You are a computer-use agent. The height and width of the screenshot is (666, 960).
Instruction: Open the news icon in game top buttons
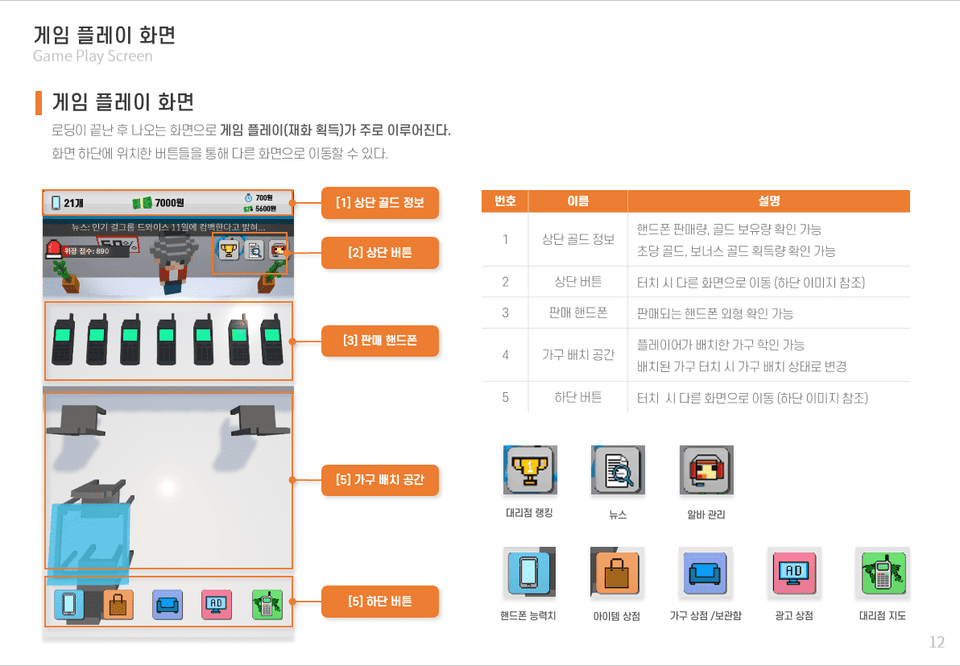pos(254,250)
